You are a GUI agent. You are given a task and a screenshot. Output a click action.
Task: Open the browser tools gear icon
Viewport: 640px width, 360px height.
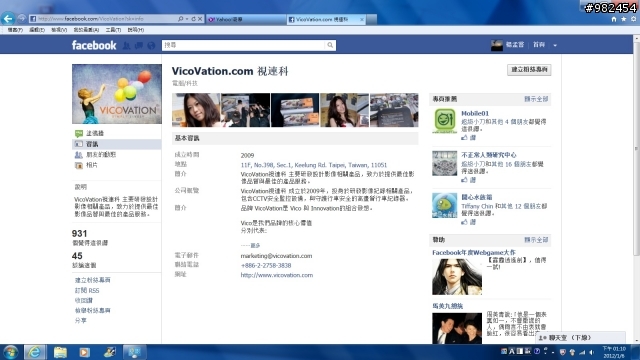pyautogui.click(x=633, y=19)
